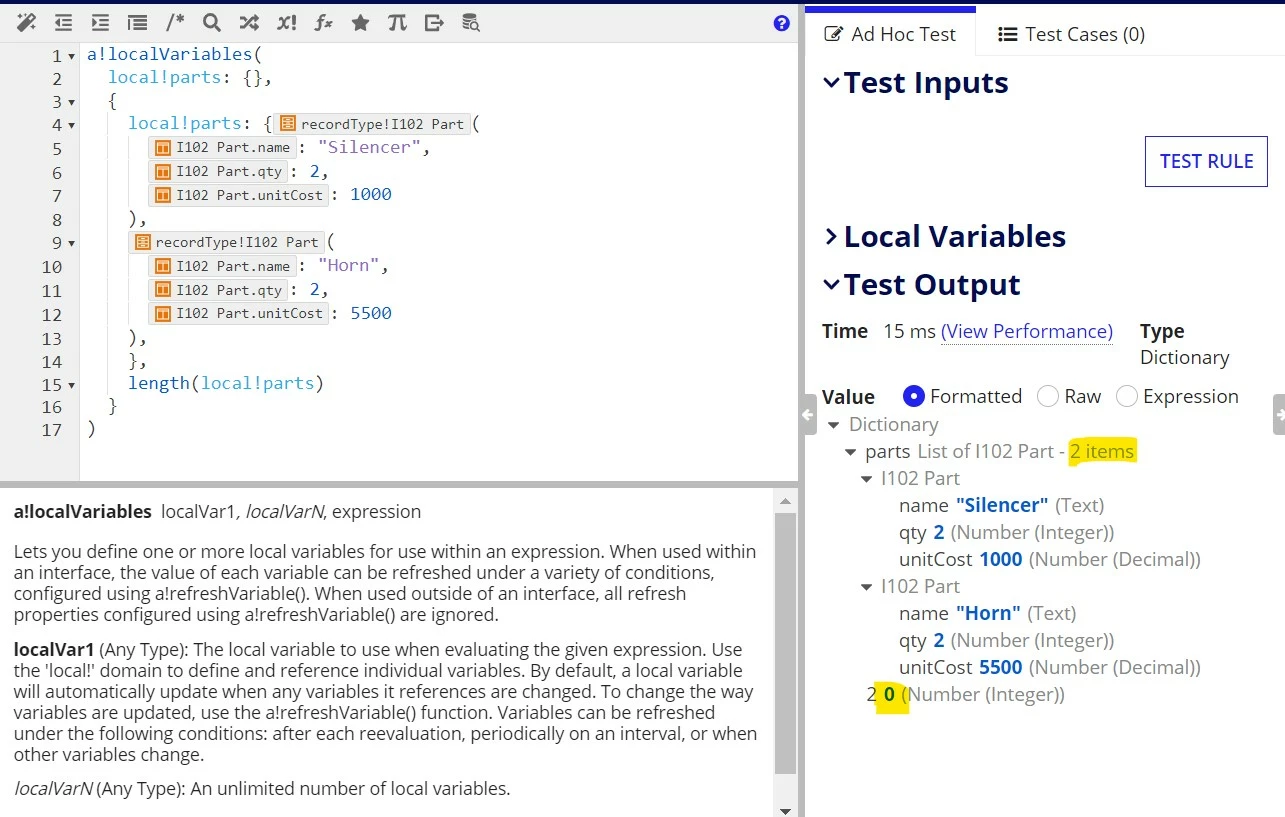Collapse the Test Inputs section
The image size is (1285, 817).
(x=831, y=83)
